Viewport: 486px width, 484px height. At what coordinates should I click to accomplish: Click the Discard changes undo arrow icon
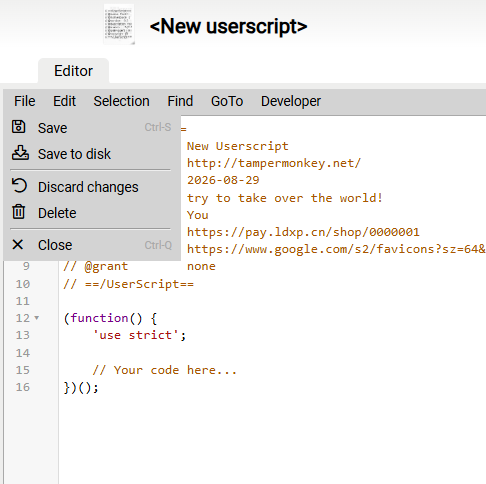19,186
